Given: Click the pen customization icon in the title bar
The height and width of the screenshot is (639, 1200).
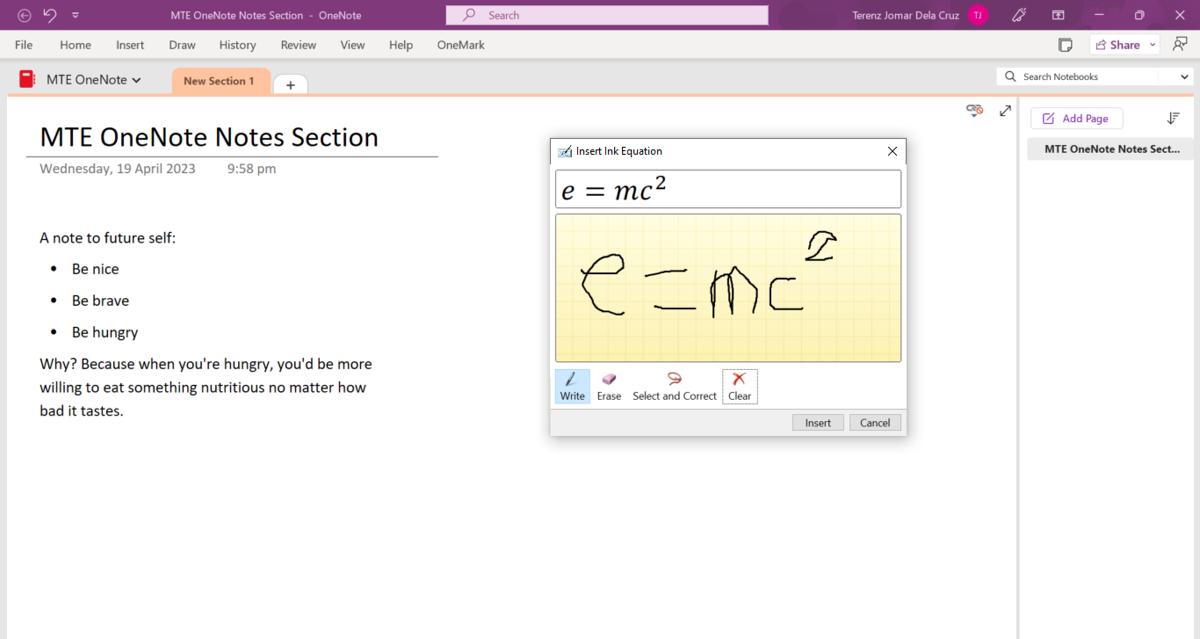Looking at the screenshot, I should (1019, 14).
